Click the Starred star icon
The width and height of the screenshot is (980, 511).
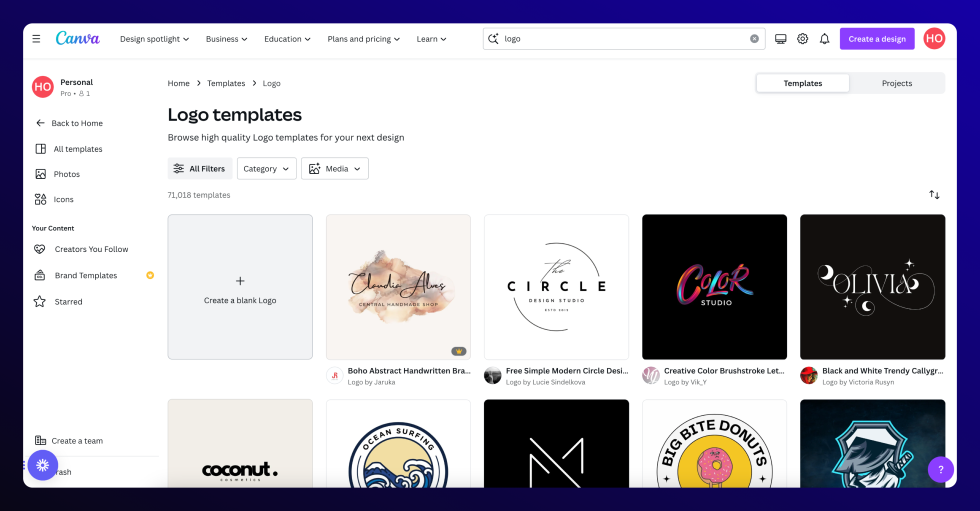click(39, 302)
